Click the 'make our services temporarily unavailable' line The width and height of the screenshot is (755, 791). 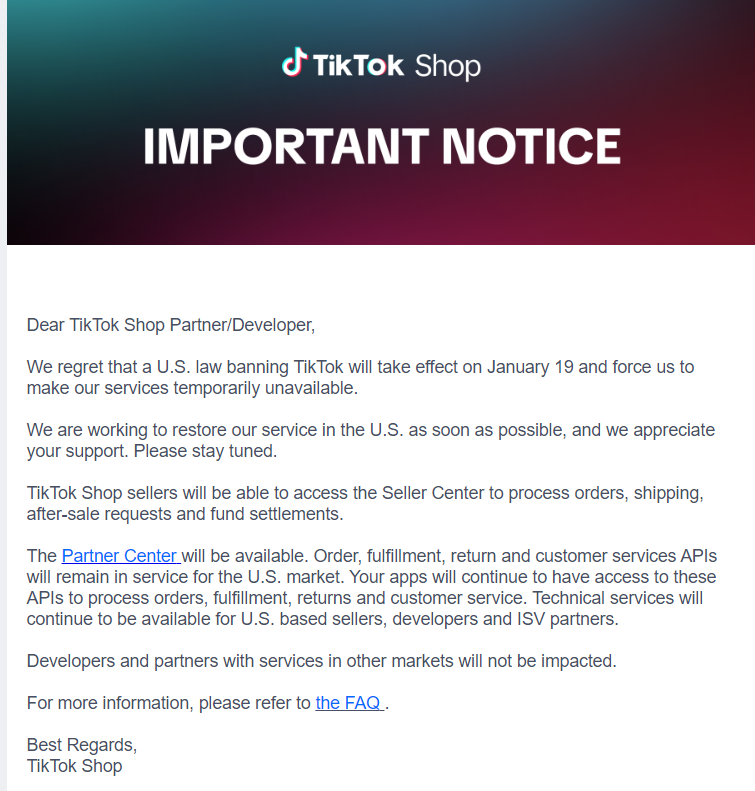192,388
